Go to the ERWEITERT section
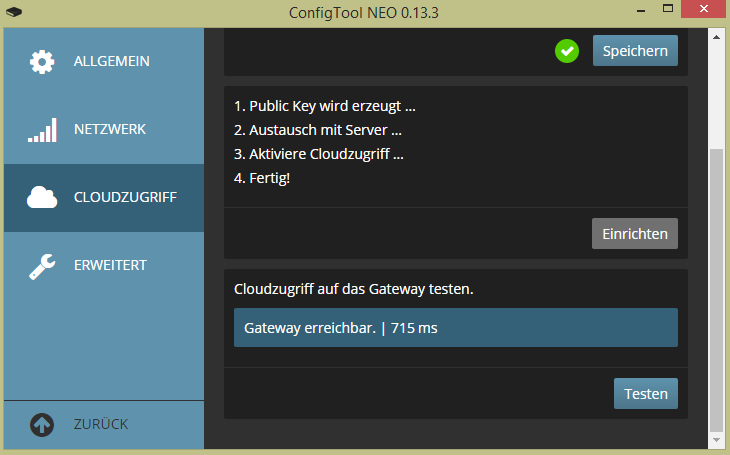The image size is (730, 455). click(110, 265)
